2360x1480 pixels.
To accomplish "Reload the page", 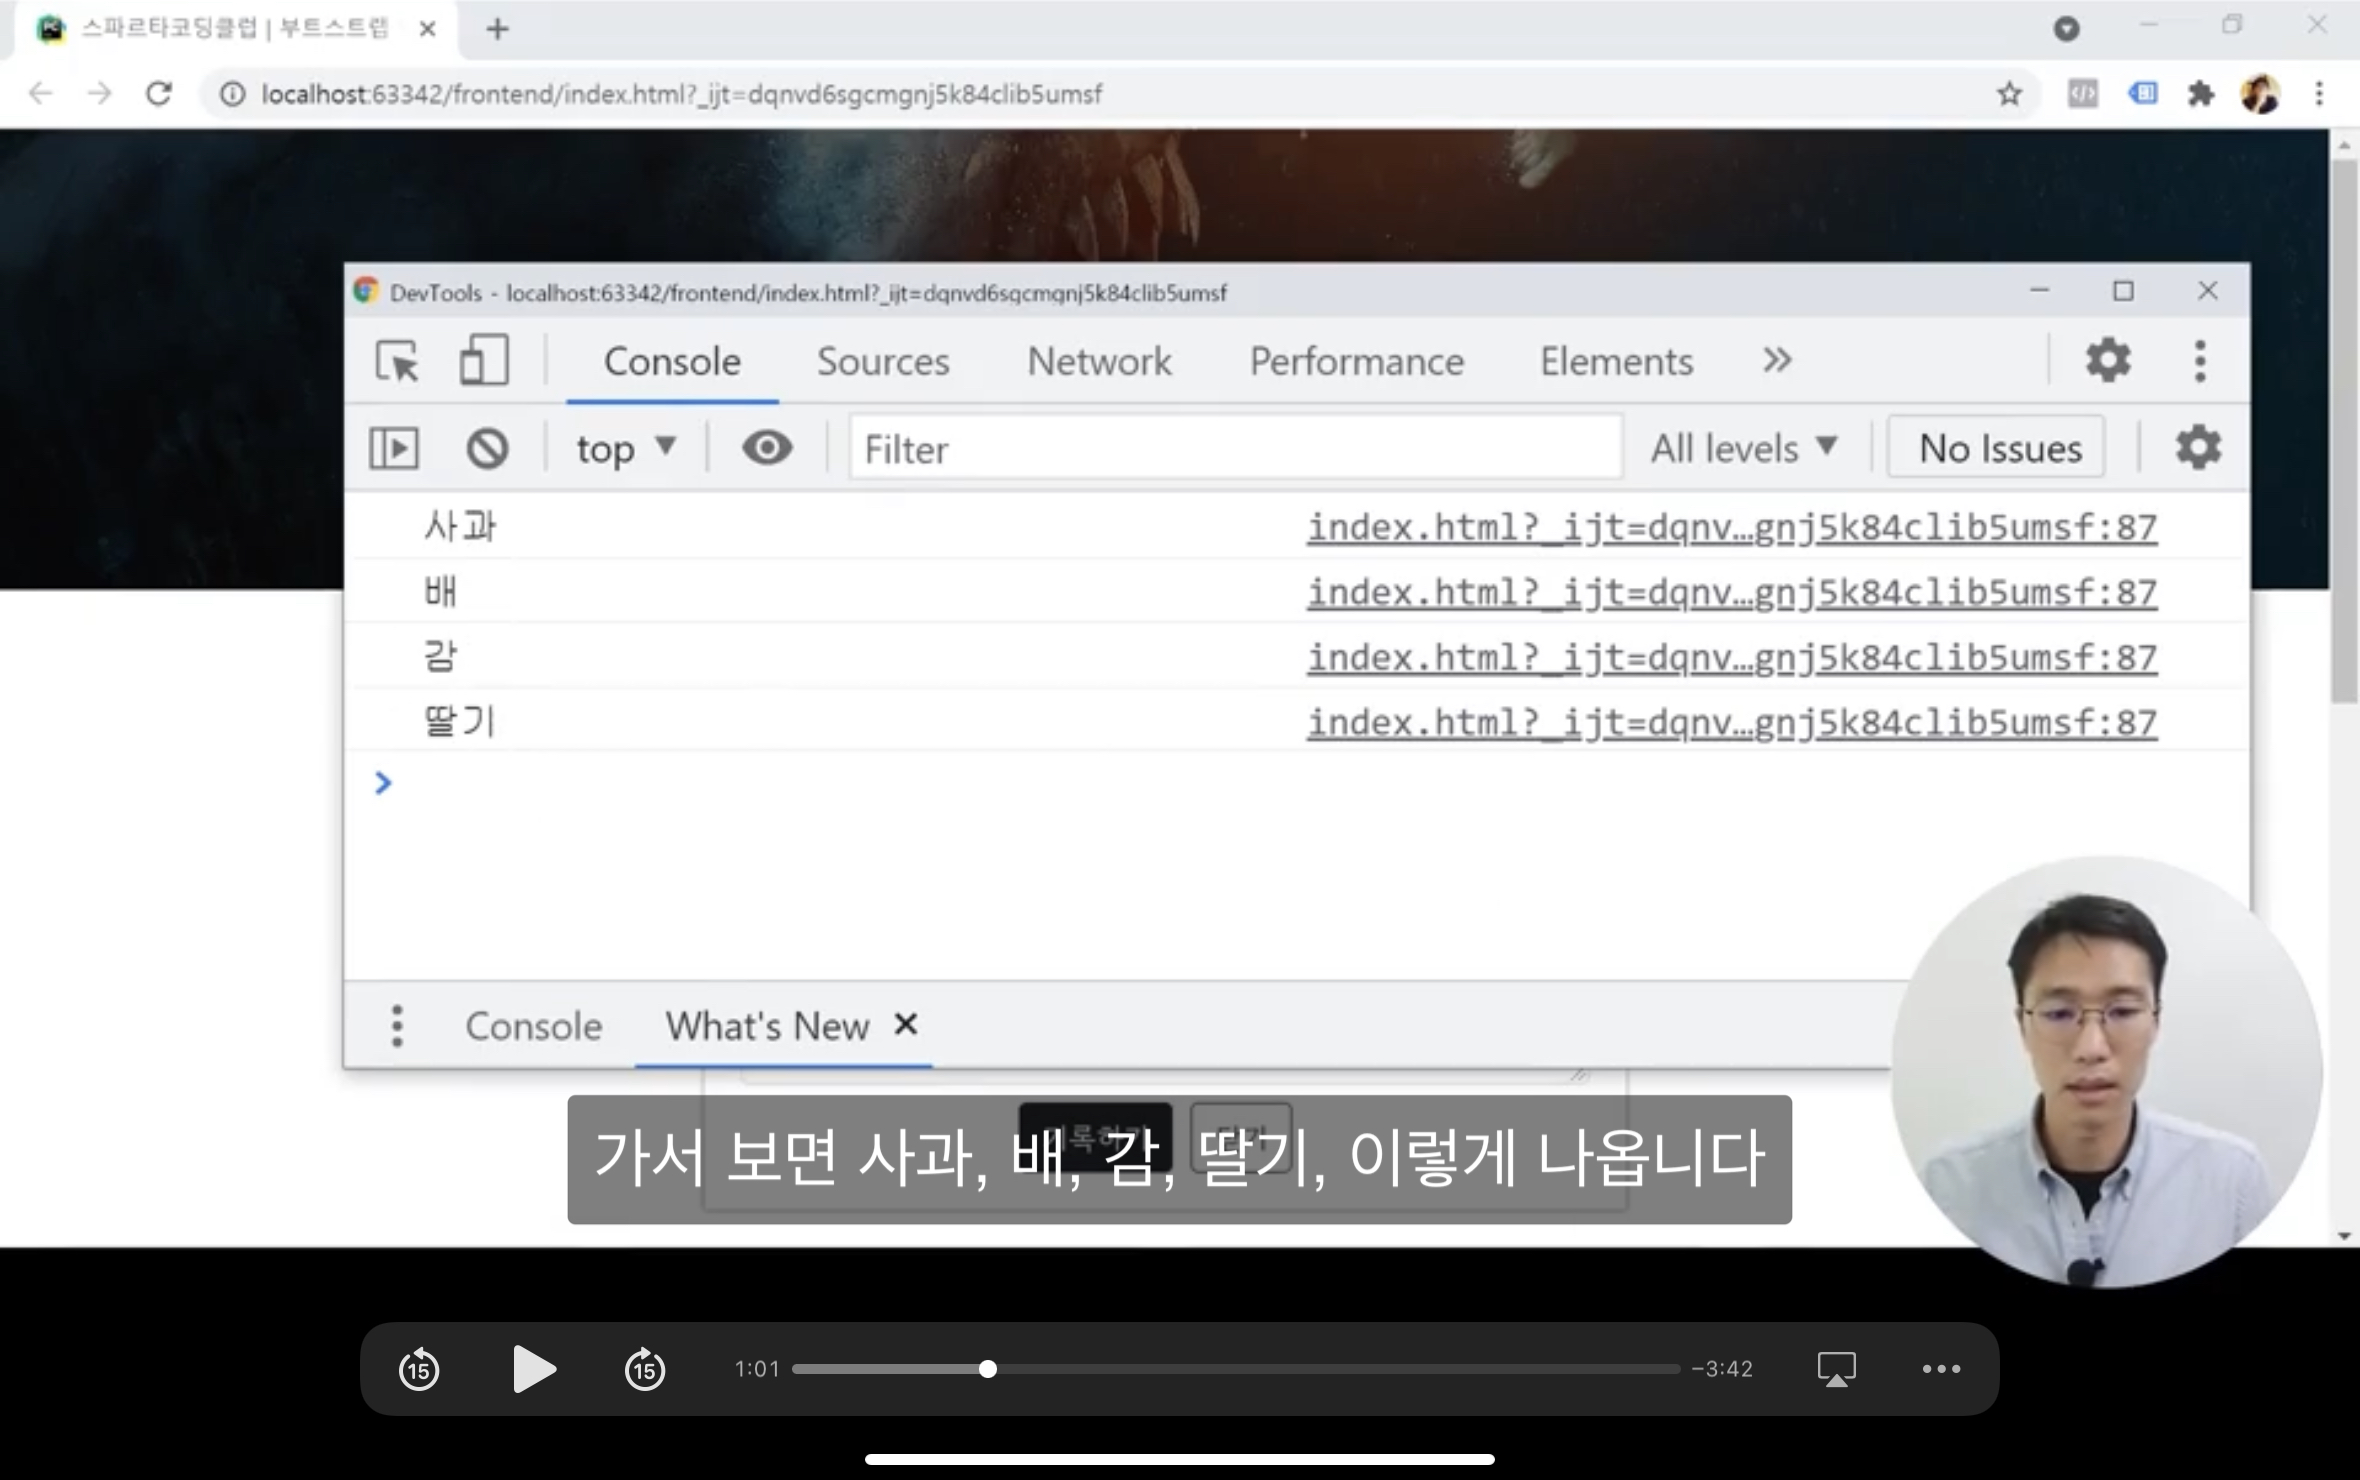I will point(159,94).
